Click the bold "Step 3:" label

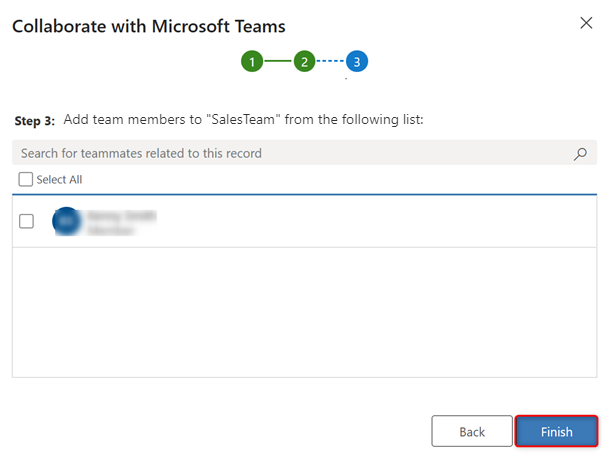click(x=36, y=121)
